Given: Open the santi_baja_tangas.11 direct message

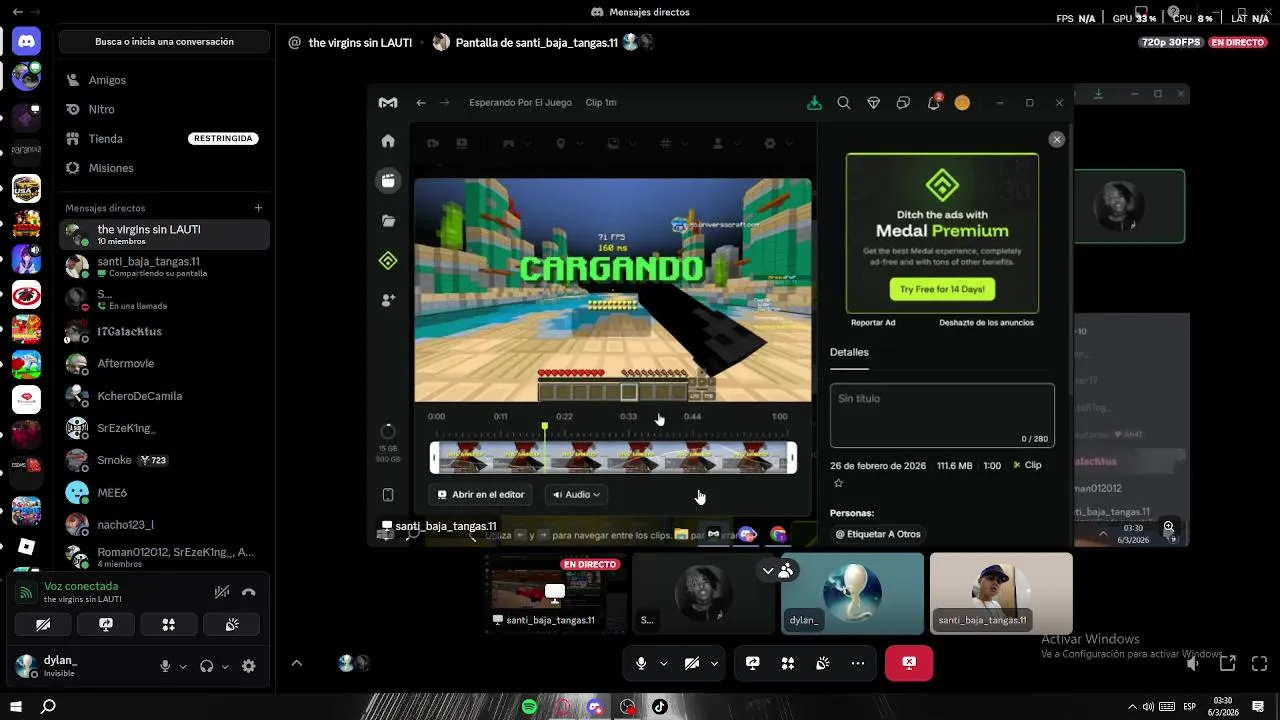Looking at the screenshot, I should pyautogui.click(x=165, y=266).
